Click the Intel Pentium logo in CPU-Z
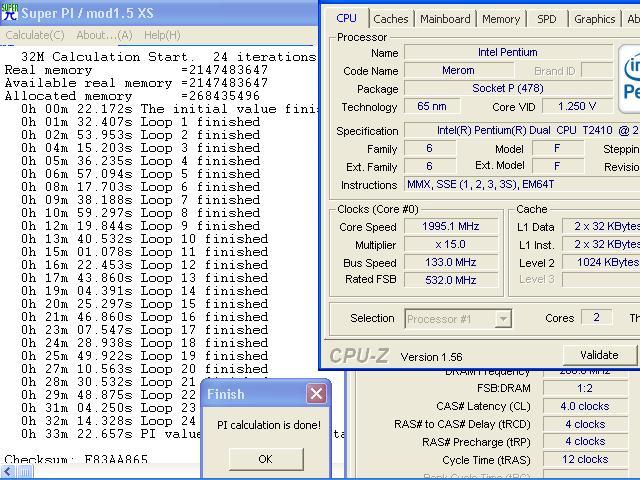 click(629, 80)
